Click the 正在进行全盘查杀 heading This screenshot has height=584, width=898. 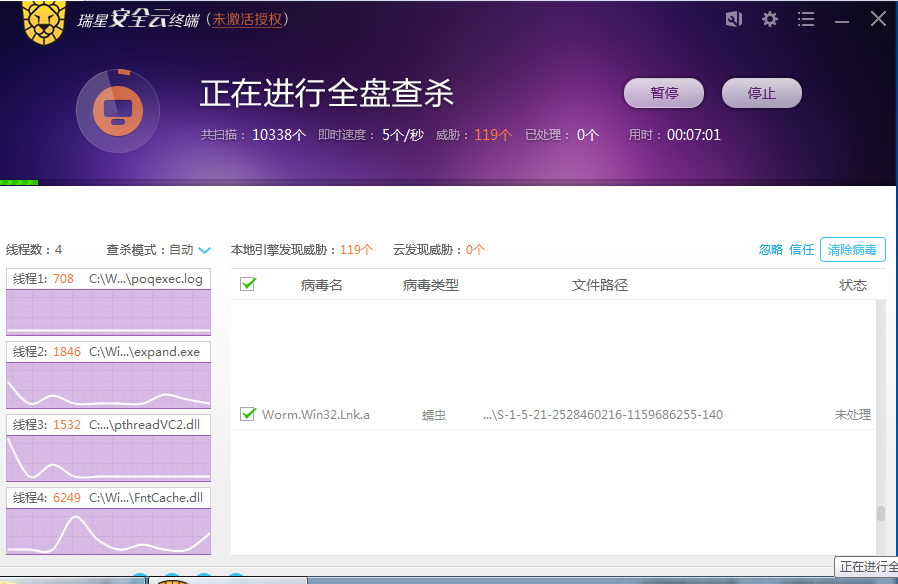point(327,93)
